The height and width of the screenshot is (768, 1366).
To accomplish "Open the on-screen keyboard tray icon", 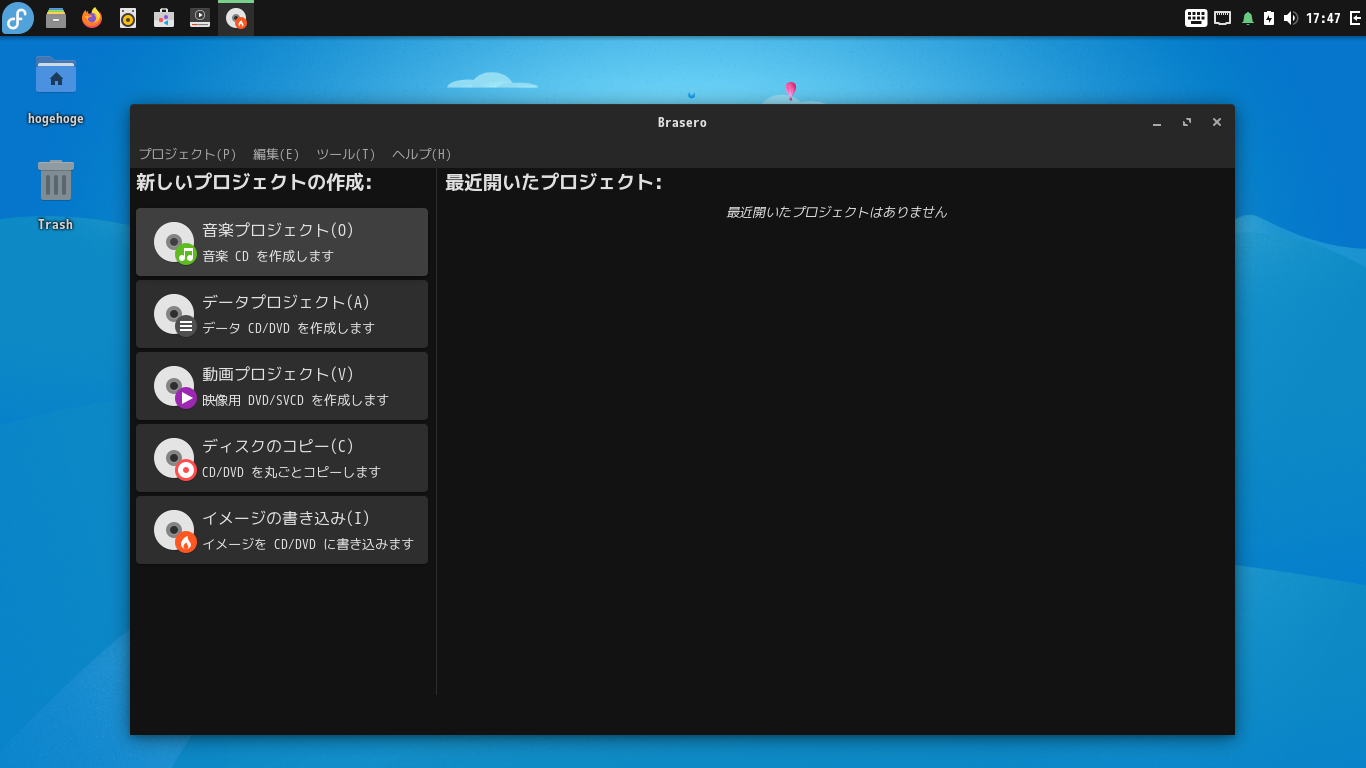I will pos(1196,18).
